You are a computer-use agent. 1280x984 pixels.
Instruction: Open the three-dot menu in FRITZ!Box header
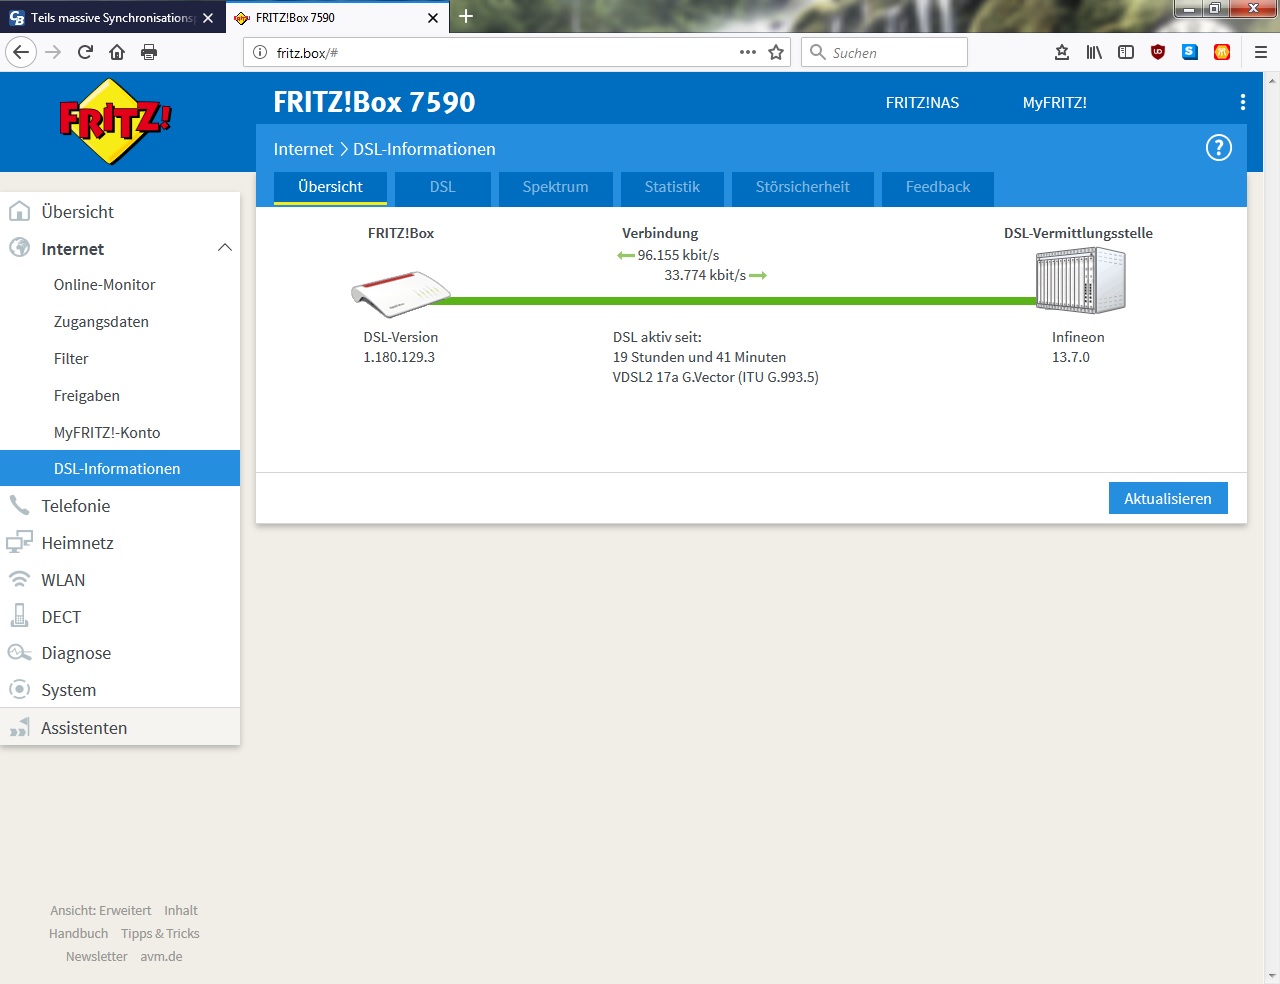point(1242,102)
